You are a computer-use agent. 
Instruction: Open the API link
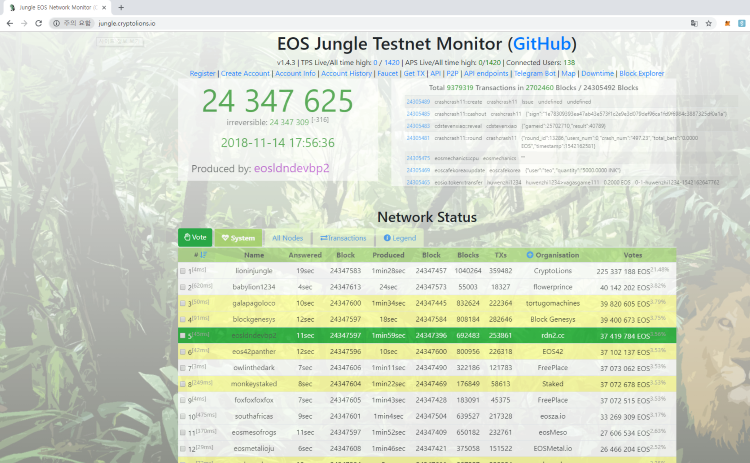click(435, 73)
